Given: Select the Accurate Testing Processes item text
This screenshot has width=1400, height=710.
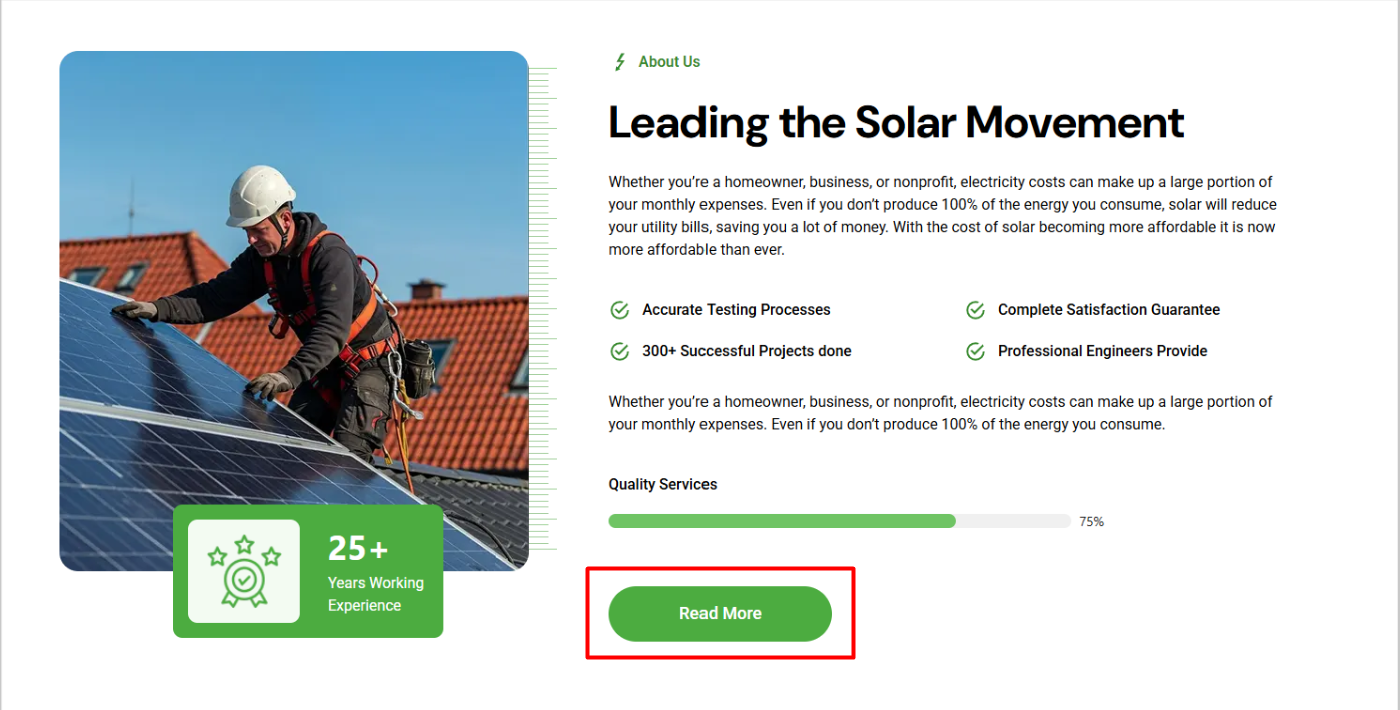Looking at the screenshot, I should coord(736,310).
